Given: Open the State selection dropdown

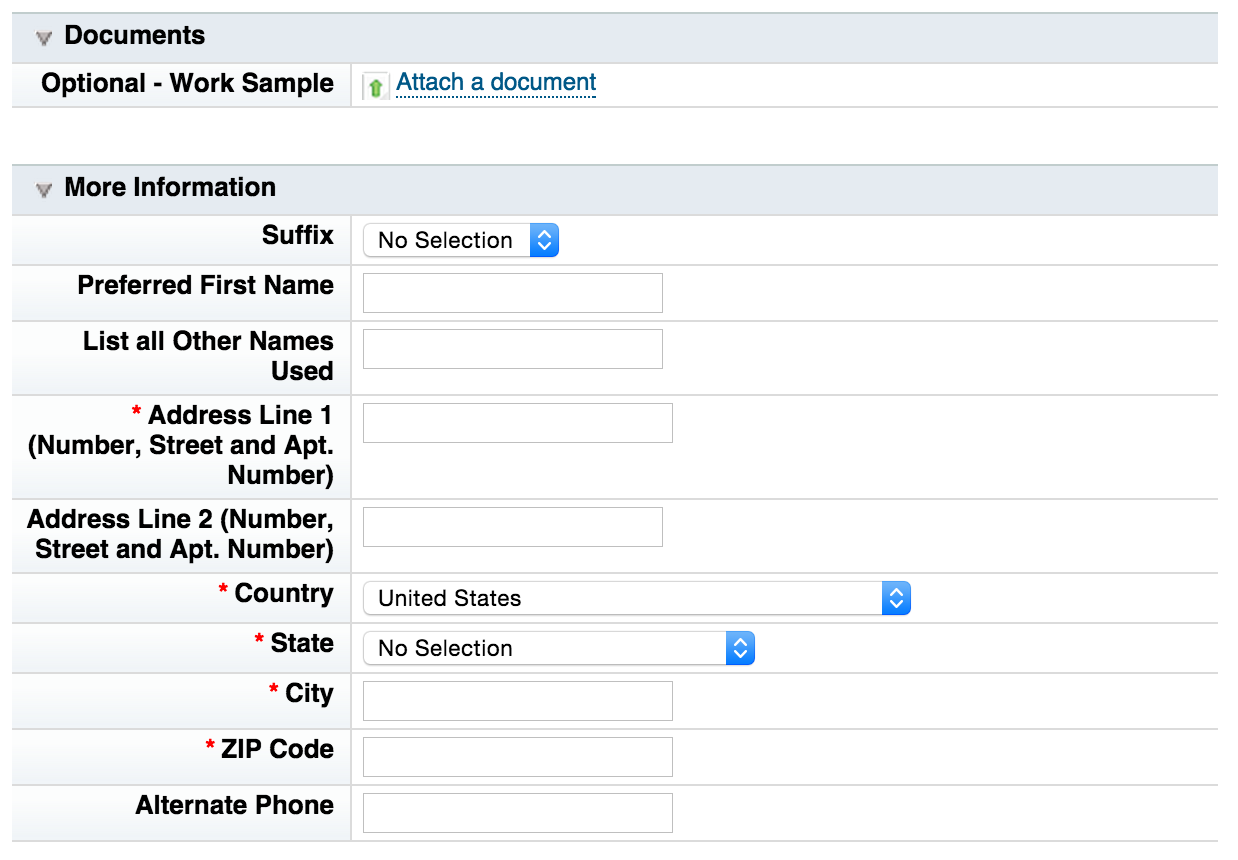Looking at the screenshot, I should (558, 648).
